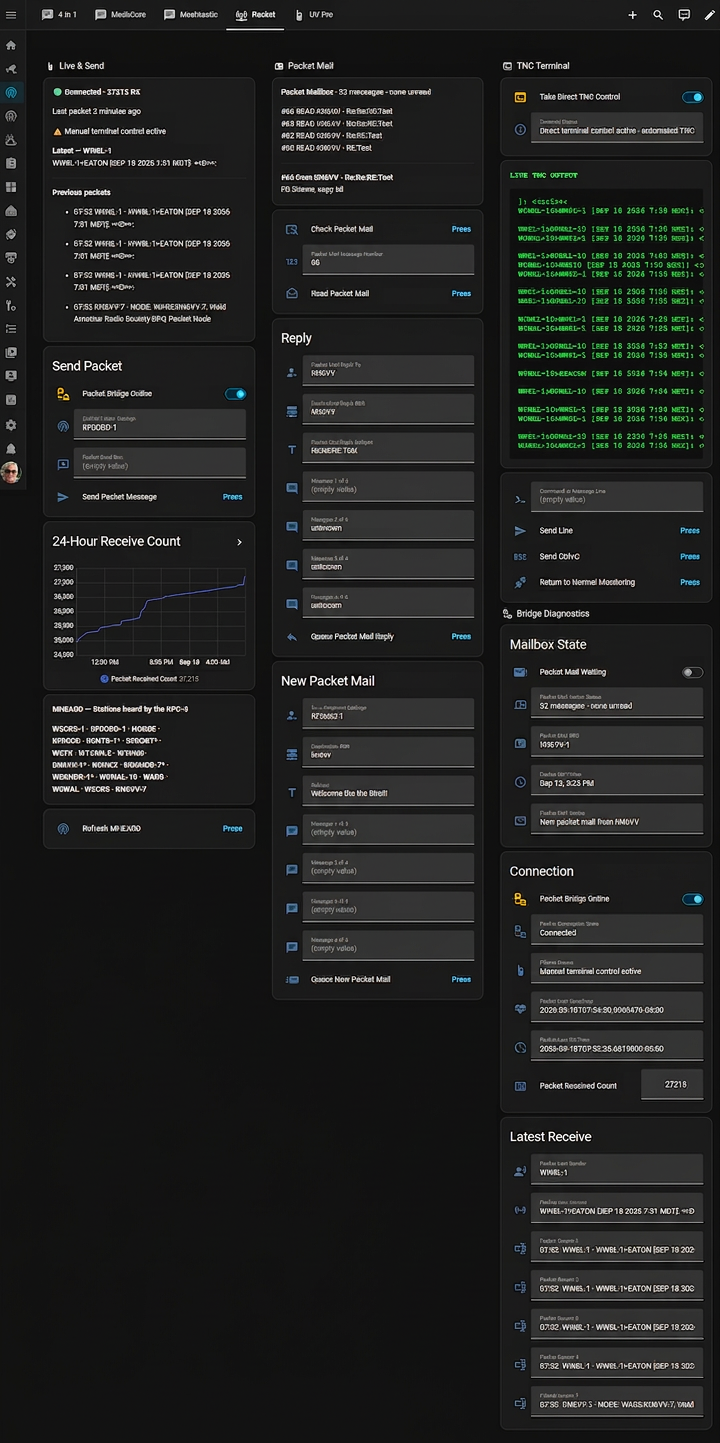Click Press beside Refresh MHEARD
The image size is (720, 1443).
[x=232, y=828]
